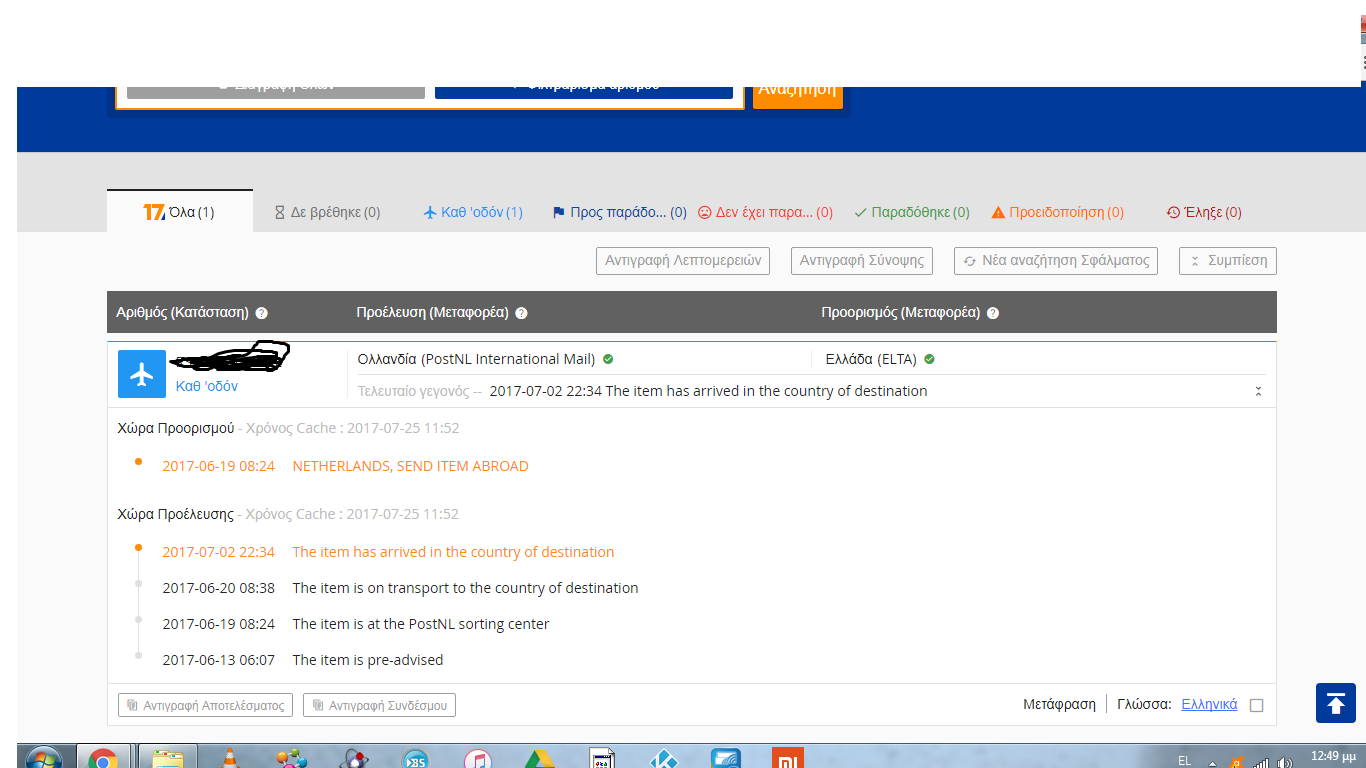1366x768 pixels.
Task: Switch to the Δε βρέθηκε tab
Action: (327, 212)
